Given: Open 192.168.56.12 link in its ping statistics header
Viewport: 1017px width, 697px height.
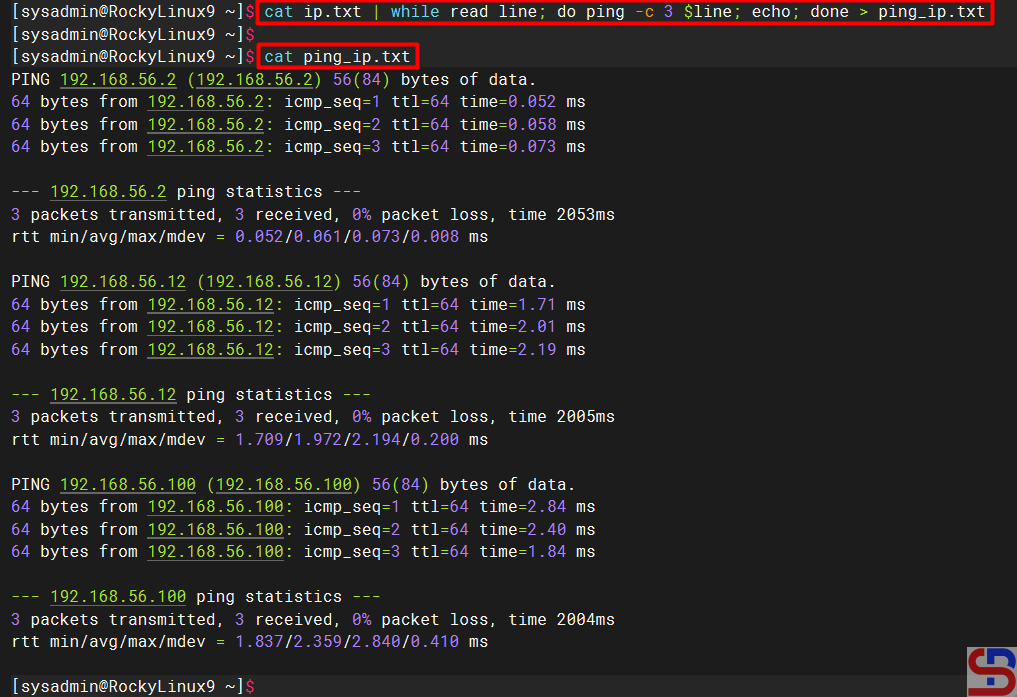Looking at the screenshot, I should (113, 395).
